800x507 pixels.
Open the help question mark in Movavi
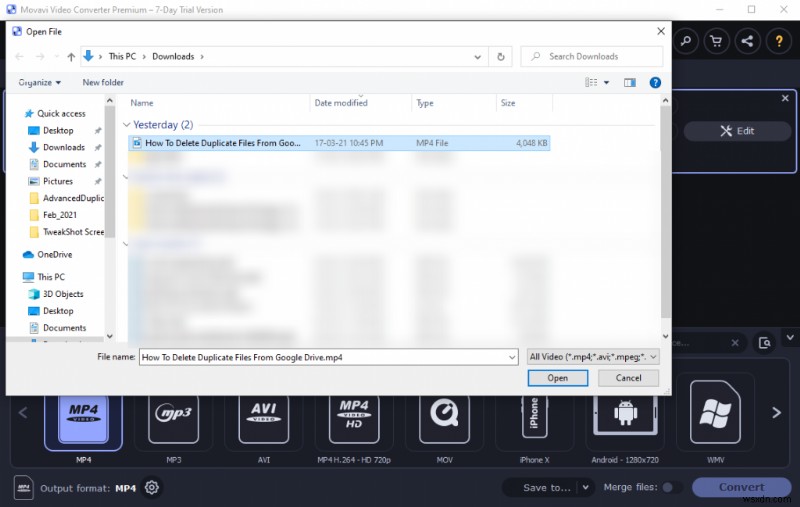point(779,41)
